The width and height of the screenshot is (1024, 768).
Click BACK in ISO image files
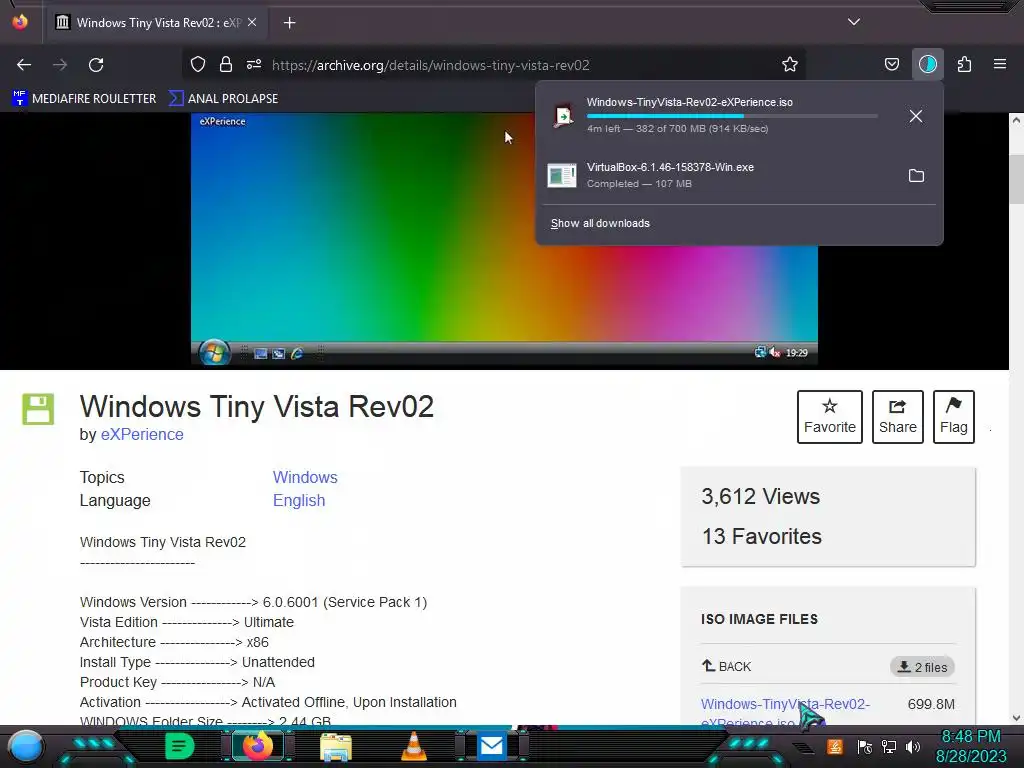[x=726, y=666]
